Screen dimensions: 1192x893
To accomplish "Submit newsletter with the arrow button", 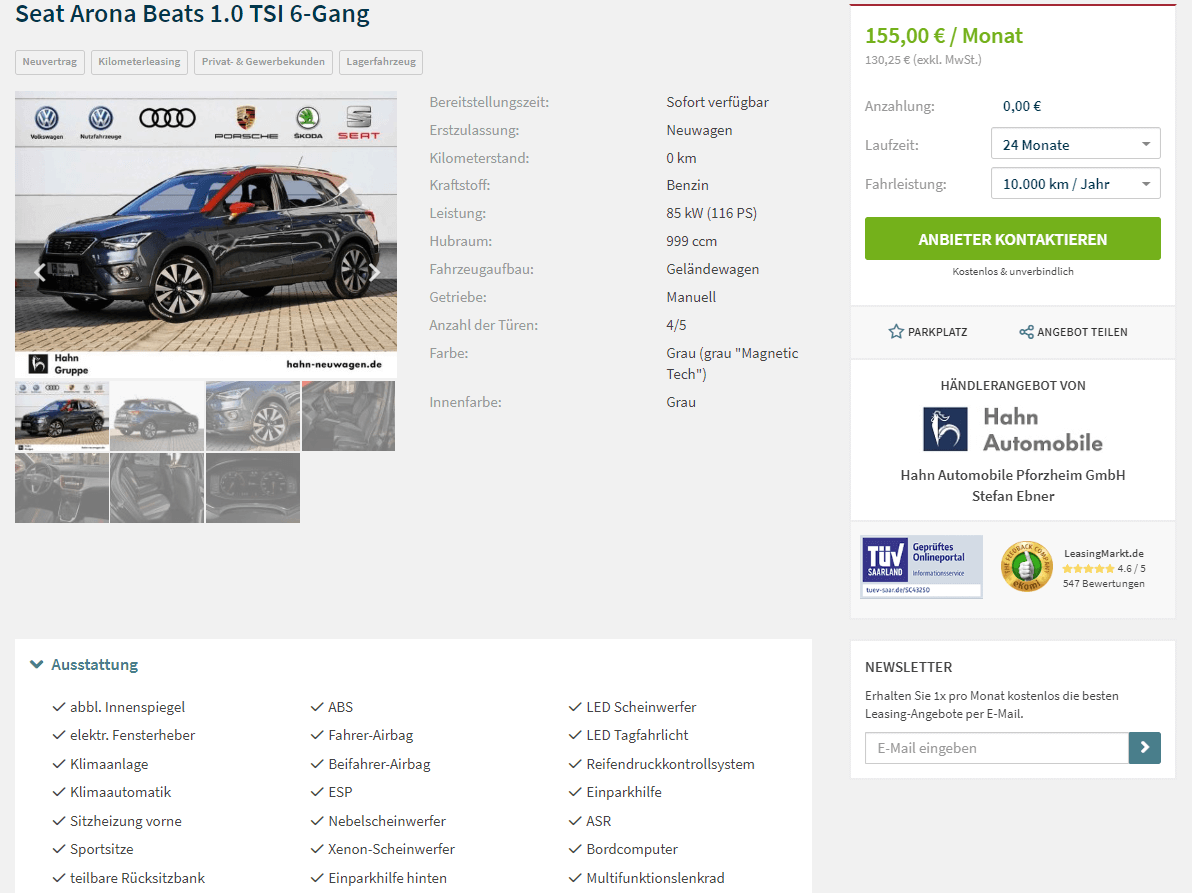I will coord(1144,748).
